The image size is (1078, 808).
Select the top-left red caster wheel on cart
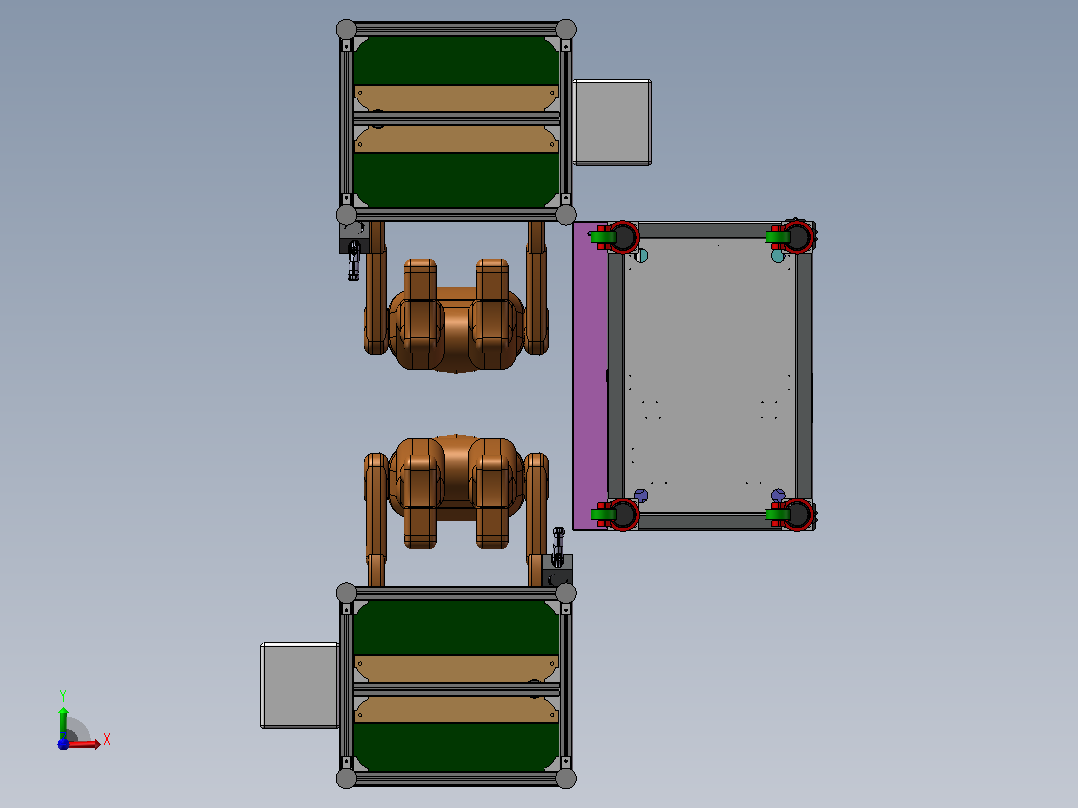[x=621, y=237]
